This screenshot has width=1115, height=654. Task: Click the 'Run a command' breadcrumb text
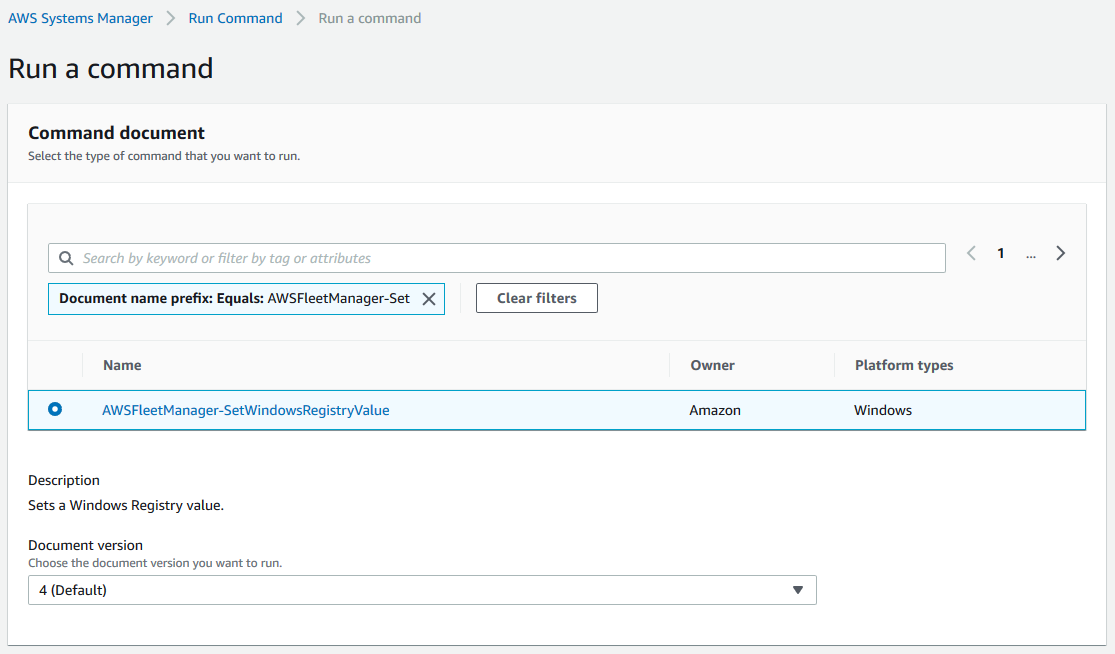pyautogui.click(x=370, y=18)
